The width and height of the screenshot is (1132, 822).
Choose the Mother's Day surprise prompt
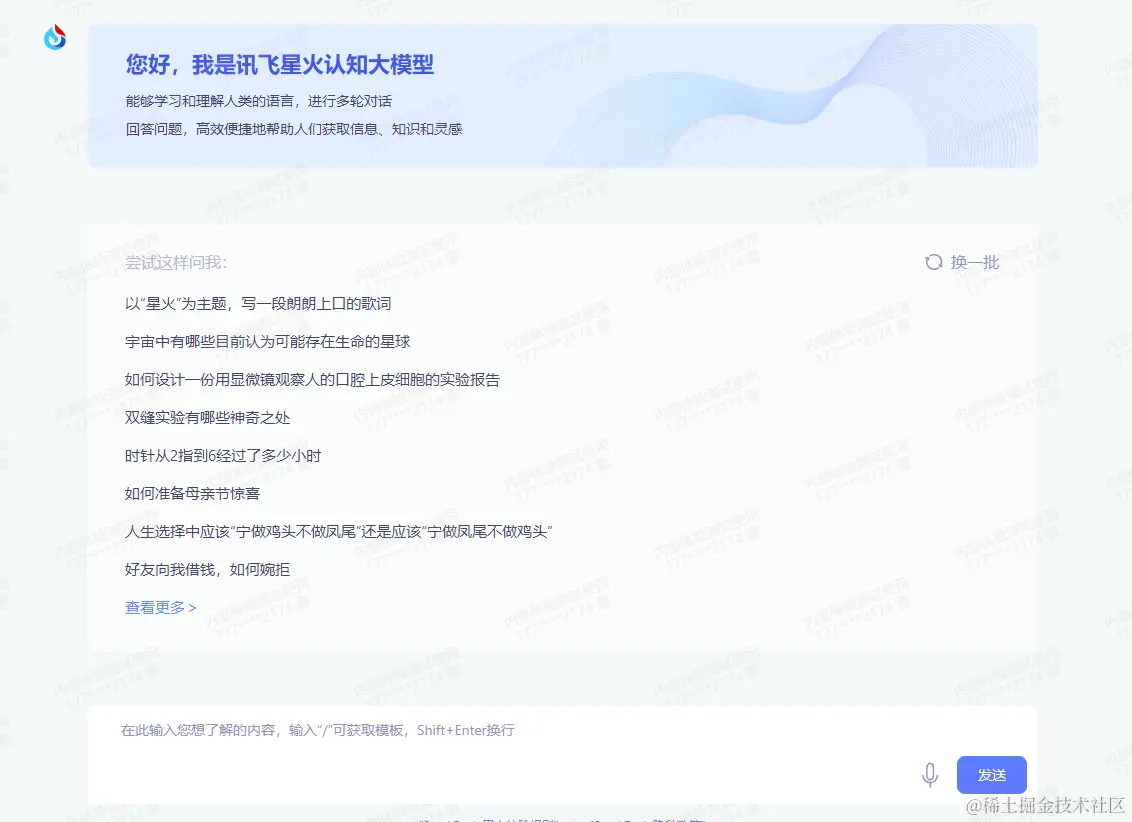[x=194, y=493]
